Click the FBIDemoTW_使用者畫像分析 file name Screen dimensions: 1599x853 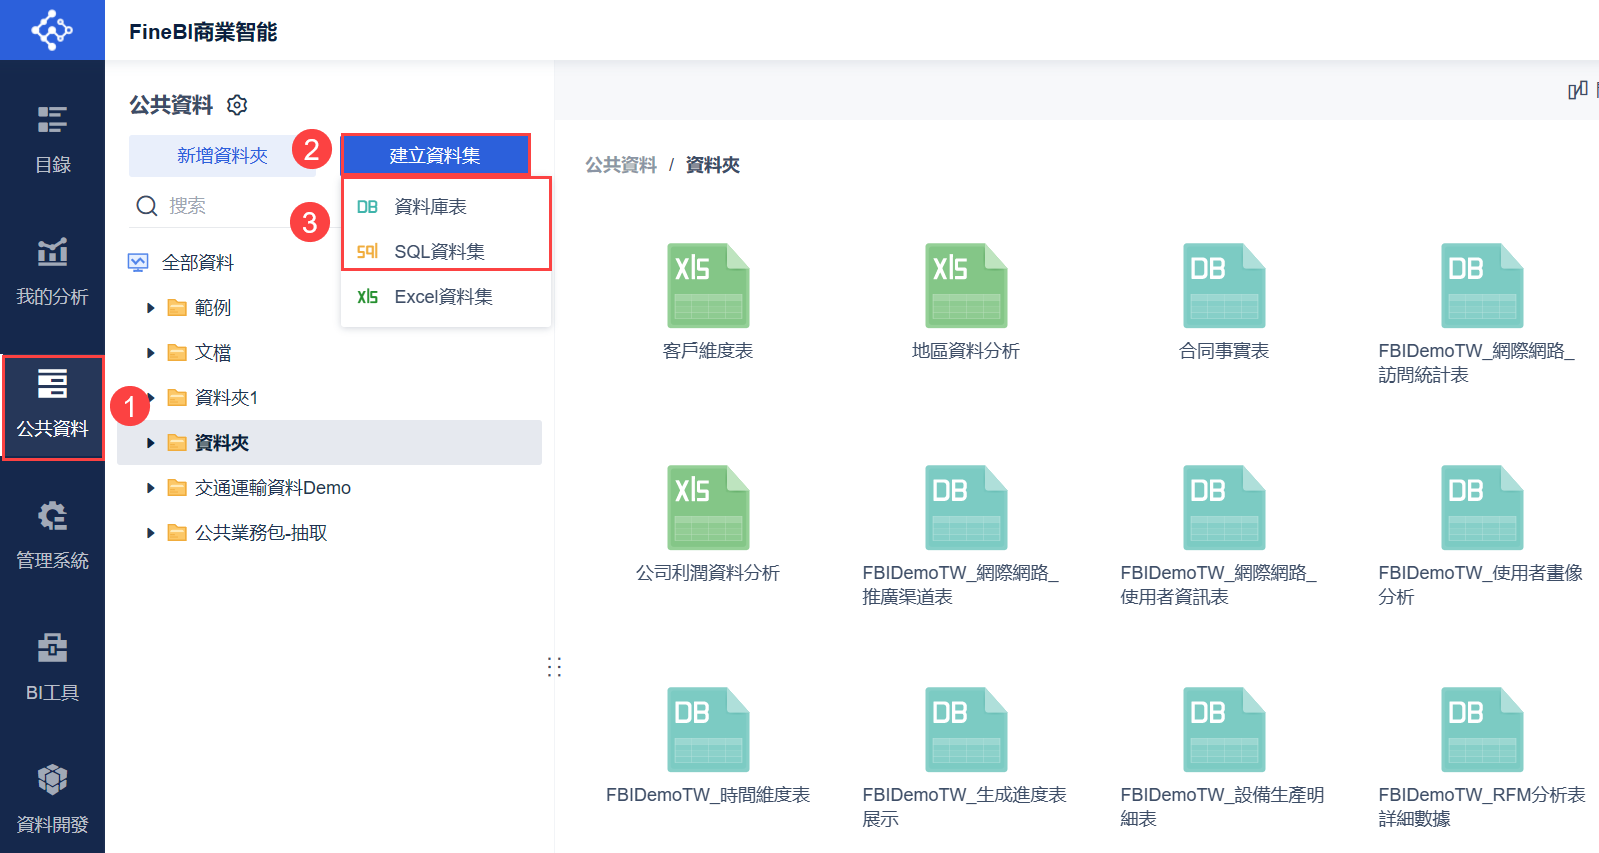click(x=1481, y=585)
